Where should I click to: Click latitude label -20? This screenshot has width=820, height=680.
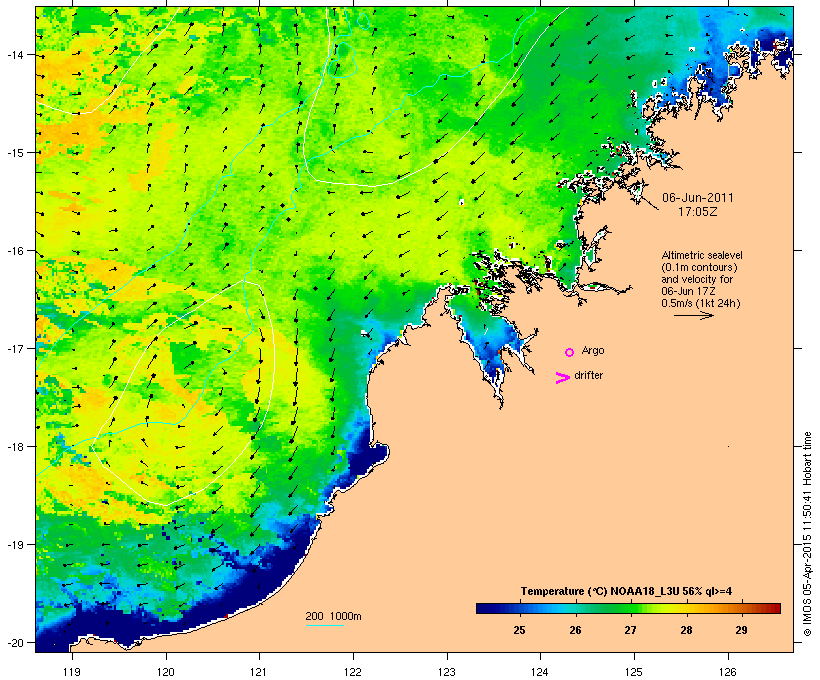(15, 642)
